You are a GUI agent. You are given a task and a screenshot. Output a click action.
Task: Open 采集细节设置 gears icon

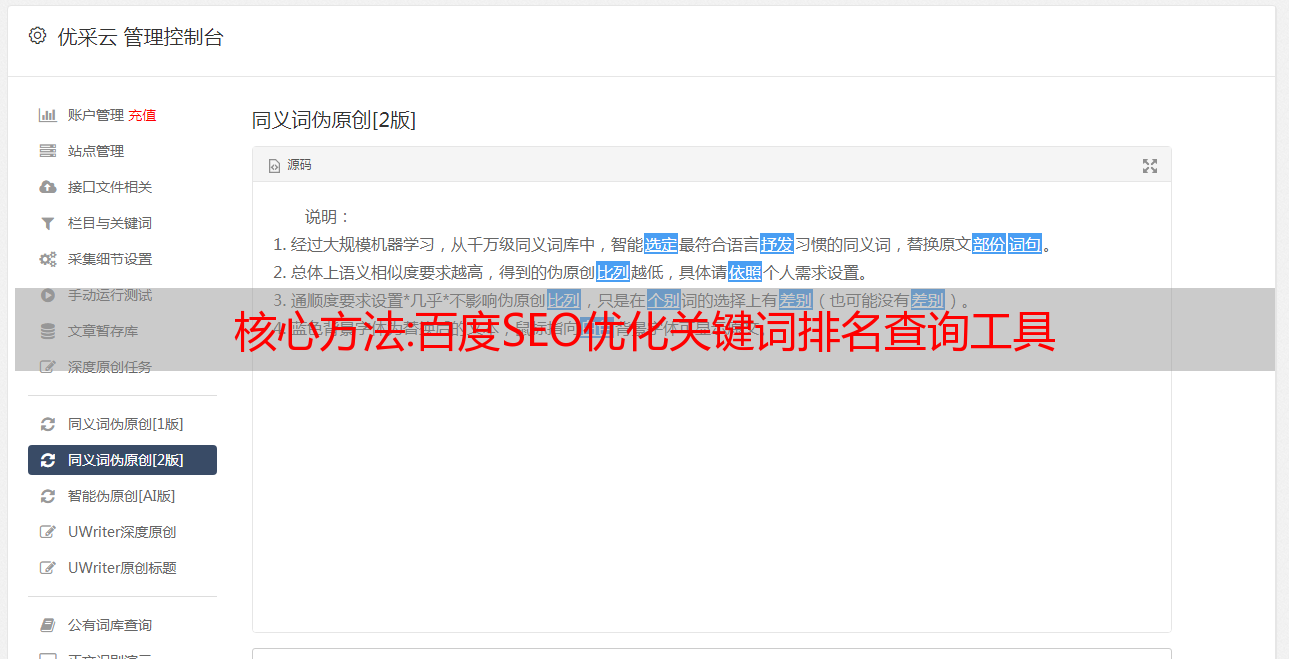pyautogui.click(x=47, y=259)
